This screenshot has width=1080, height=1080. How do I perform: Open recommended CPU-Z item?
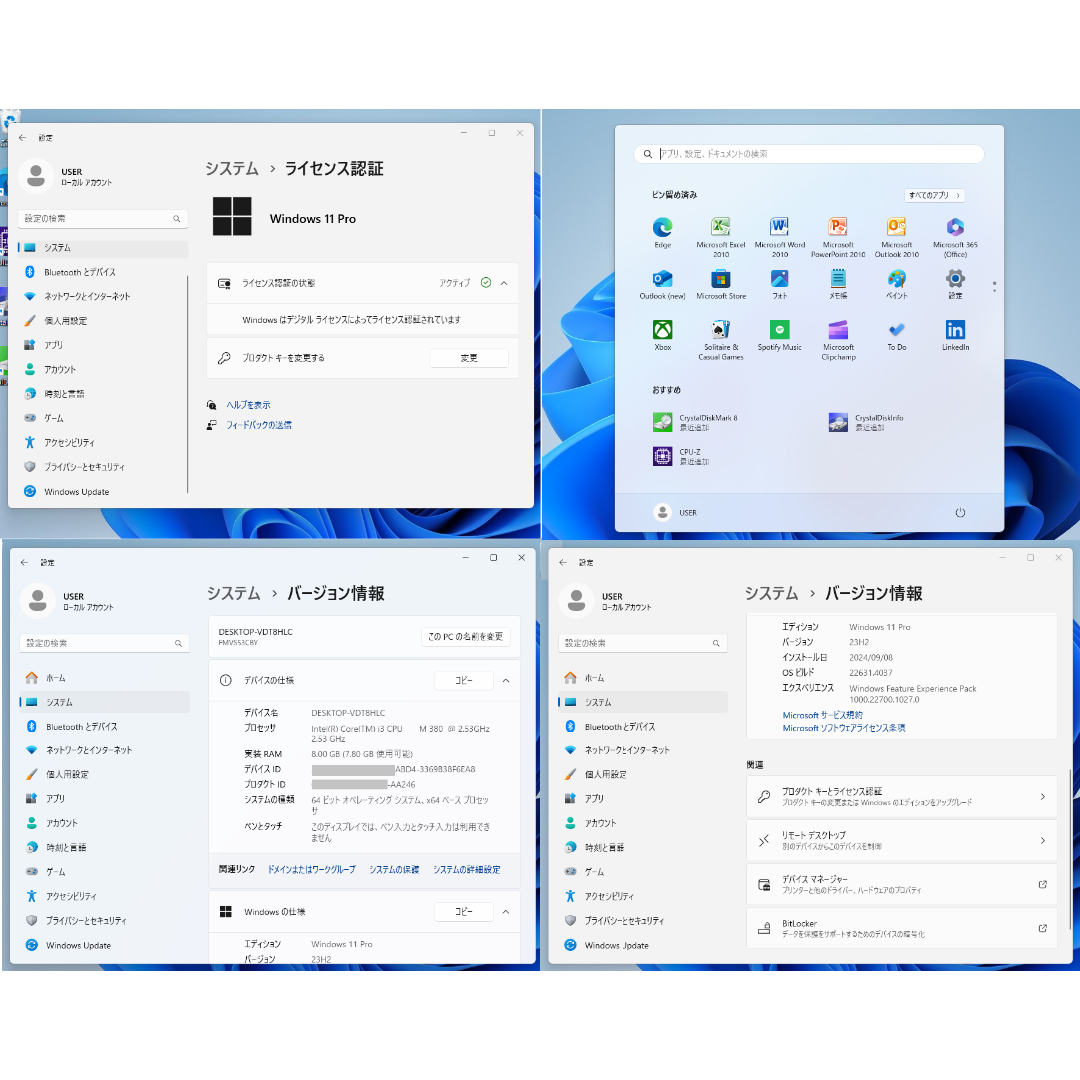681,456
